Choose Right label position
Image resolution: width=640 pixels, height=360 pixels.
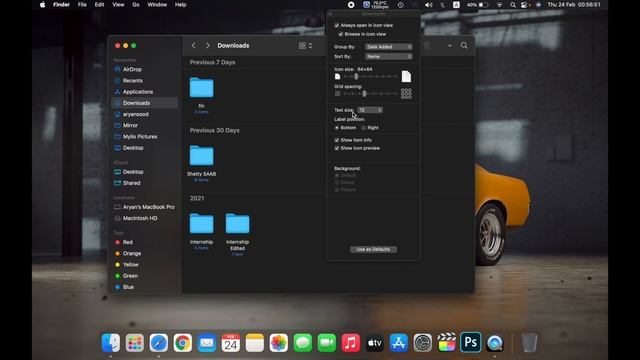coord(363,128)
